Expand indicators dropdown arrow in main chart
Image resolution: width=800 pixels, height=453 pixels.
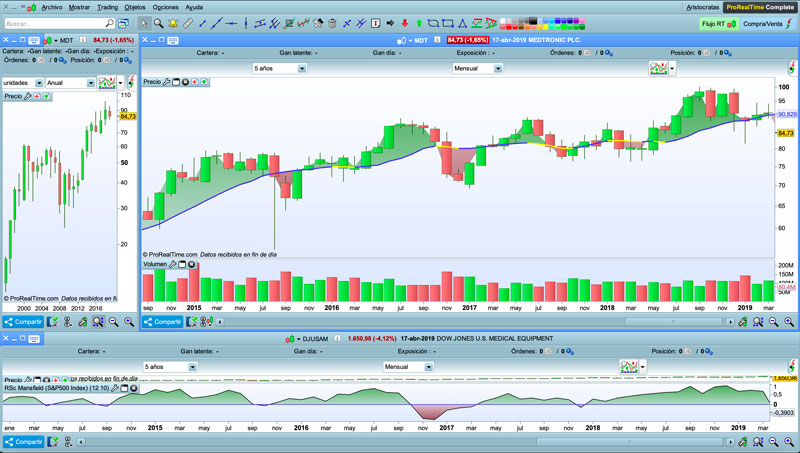pos(672,68)
